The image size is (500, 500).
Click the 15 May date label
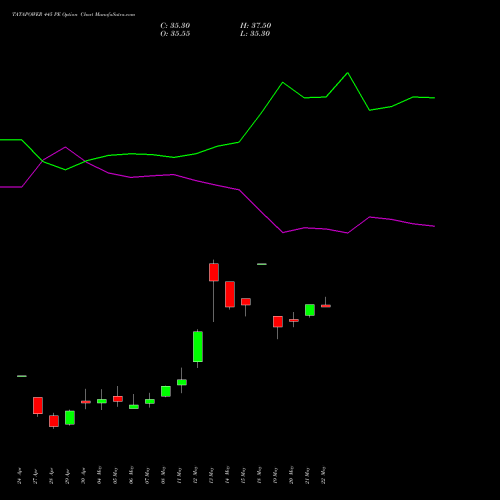[243, 475]
